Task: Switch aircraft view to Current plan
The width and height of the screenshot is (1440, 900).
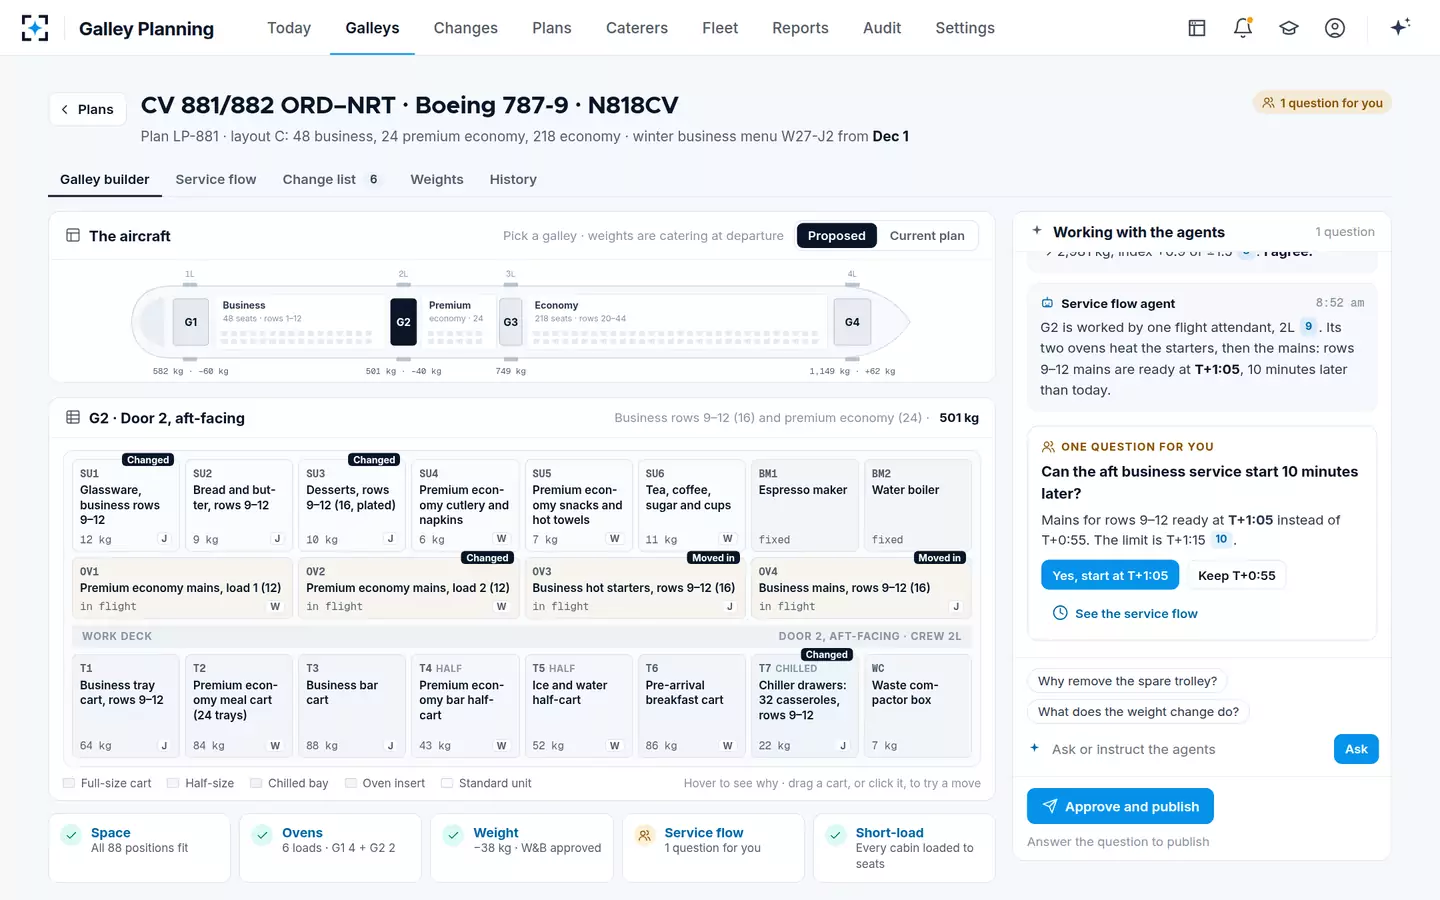Action: click(927, 236)
